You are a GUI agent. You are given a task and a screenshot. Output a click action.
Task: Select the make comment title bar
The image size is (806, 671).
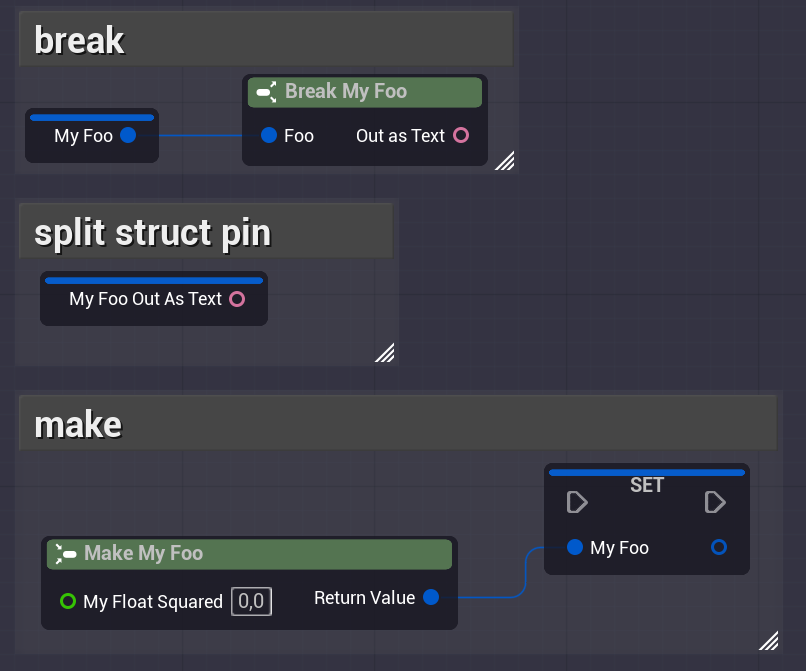(x=398, y=423)
